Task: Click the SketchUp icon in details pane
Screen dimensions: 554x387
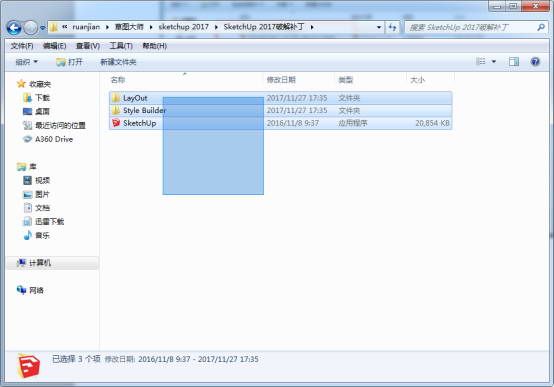Action: [29, 366]
